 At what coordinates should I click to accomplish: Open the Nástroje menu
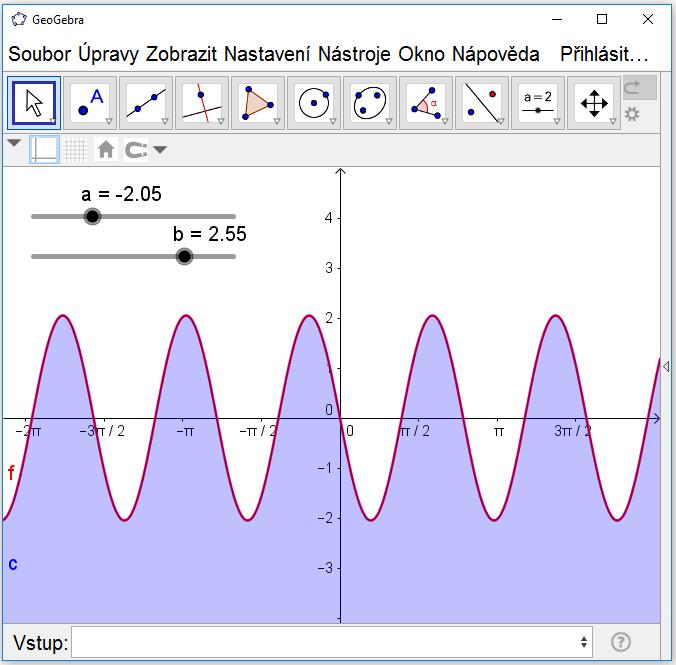354,54
